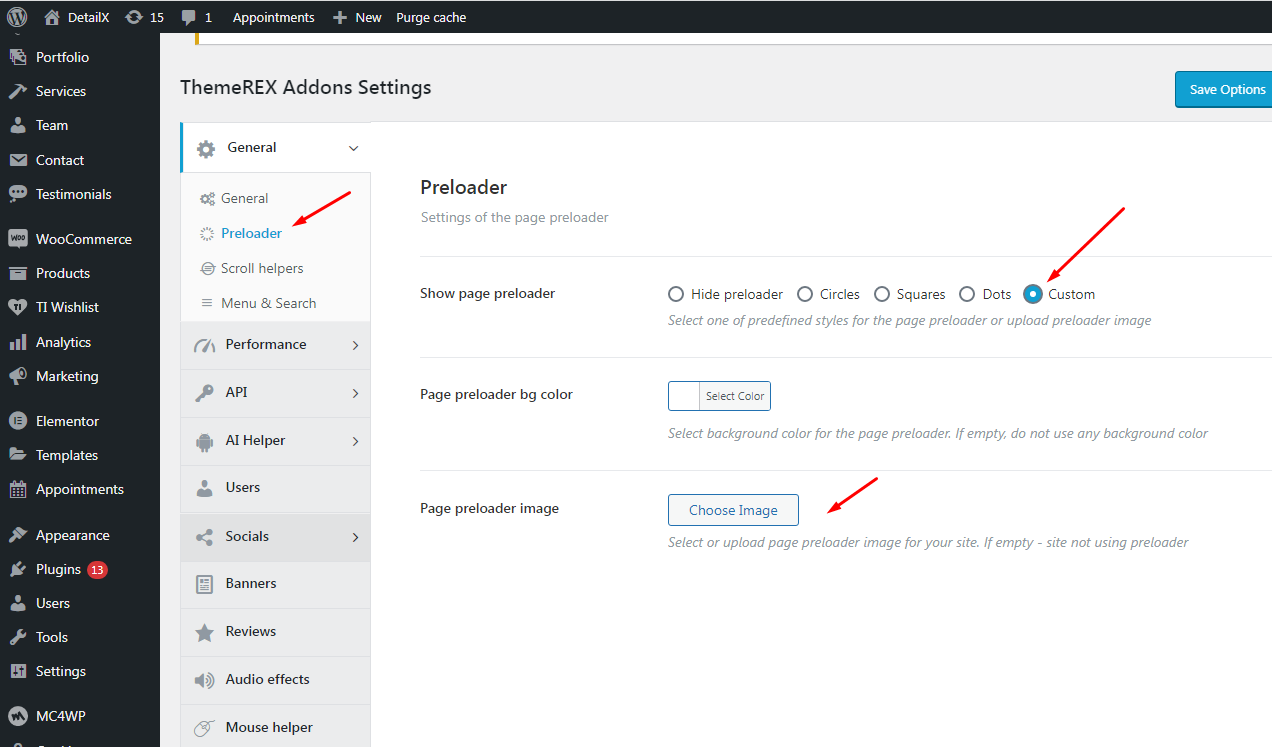Click the AI Helper android icon
Screen dimensions: 1272x747
205,441
